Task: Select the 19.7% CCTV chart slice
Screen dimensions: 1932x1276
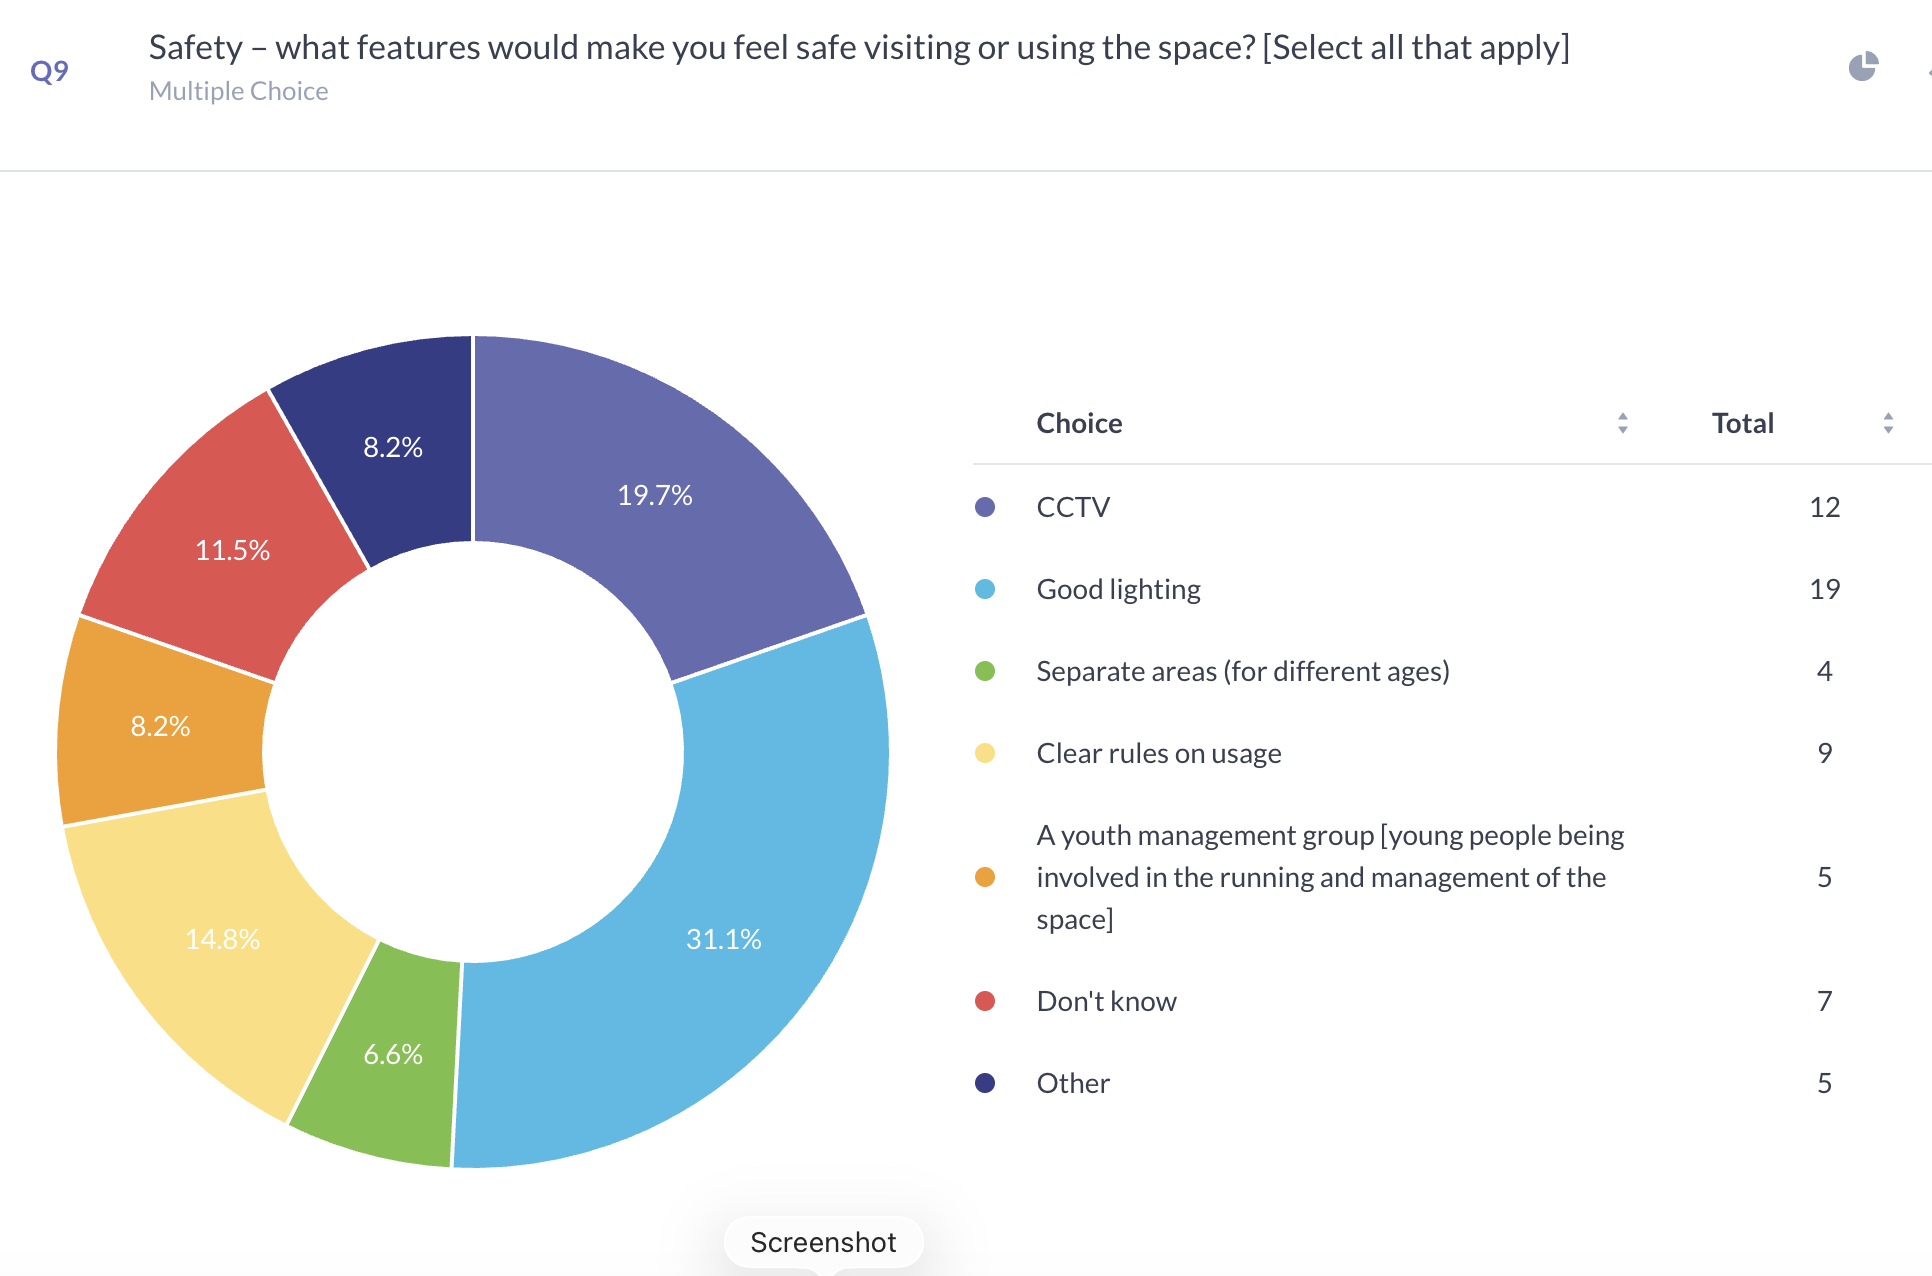Action: 654,495
